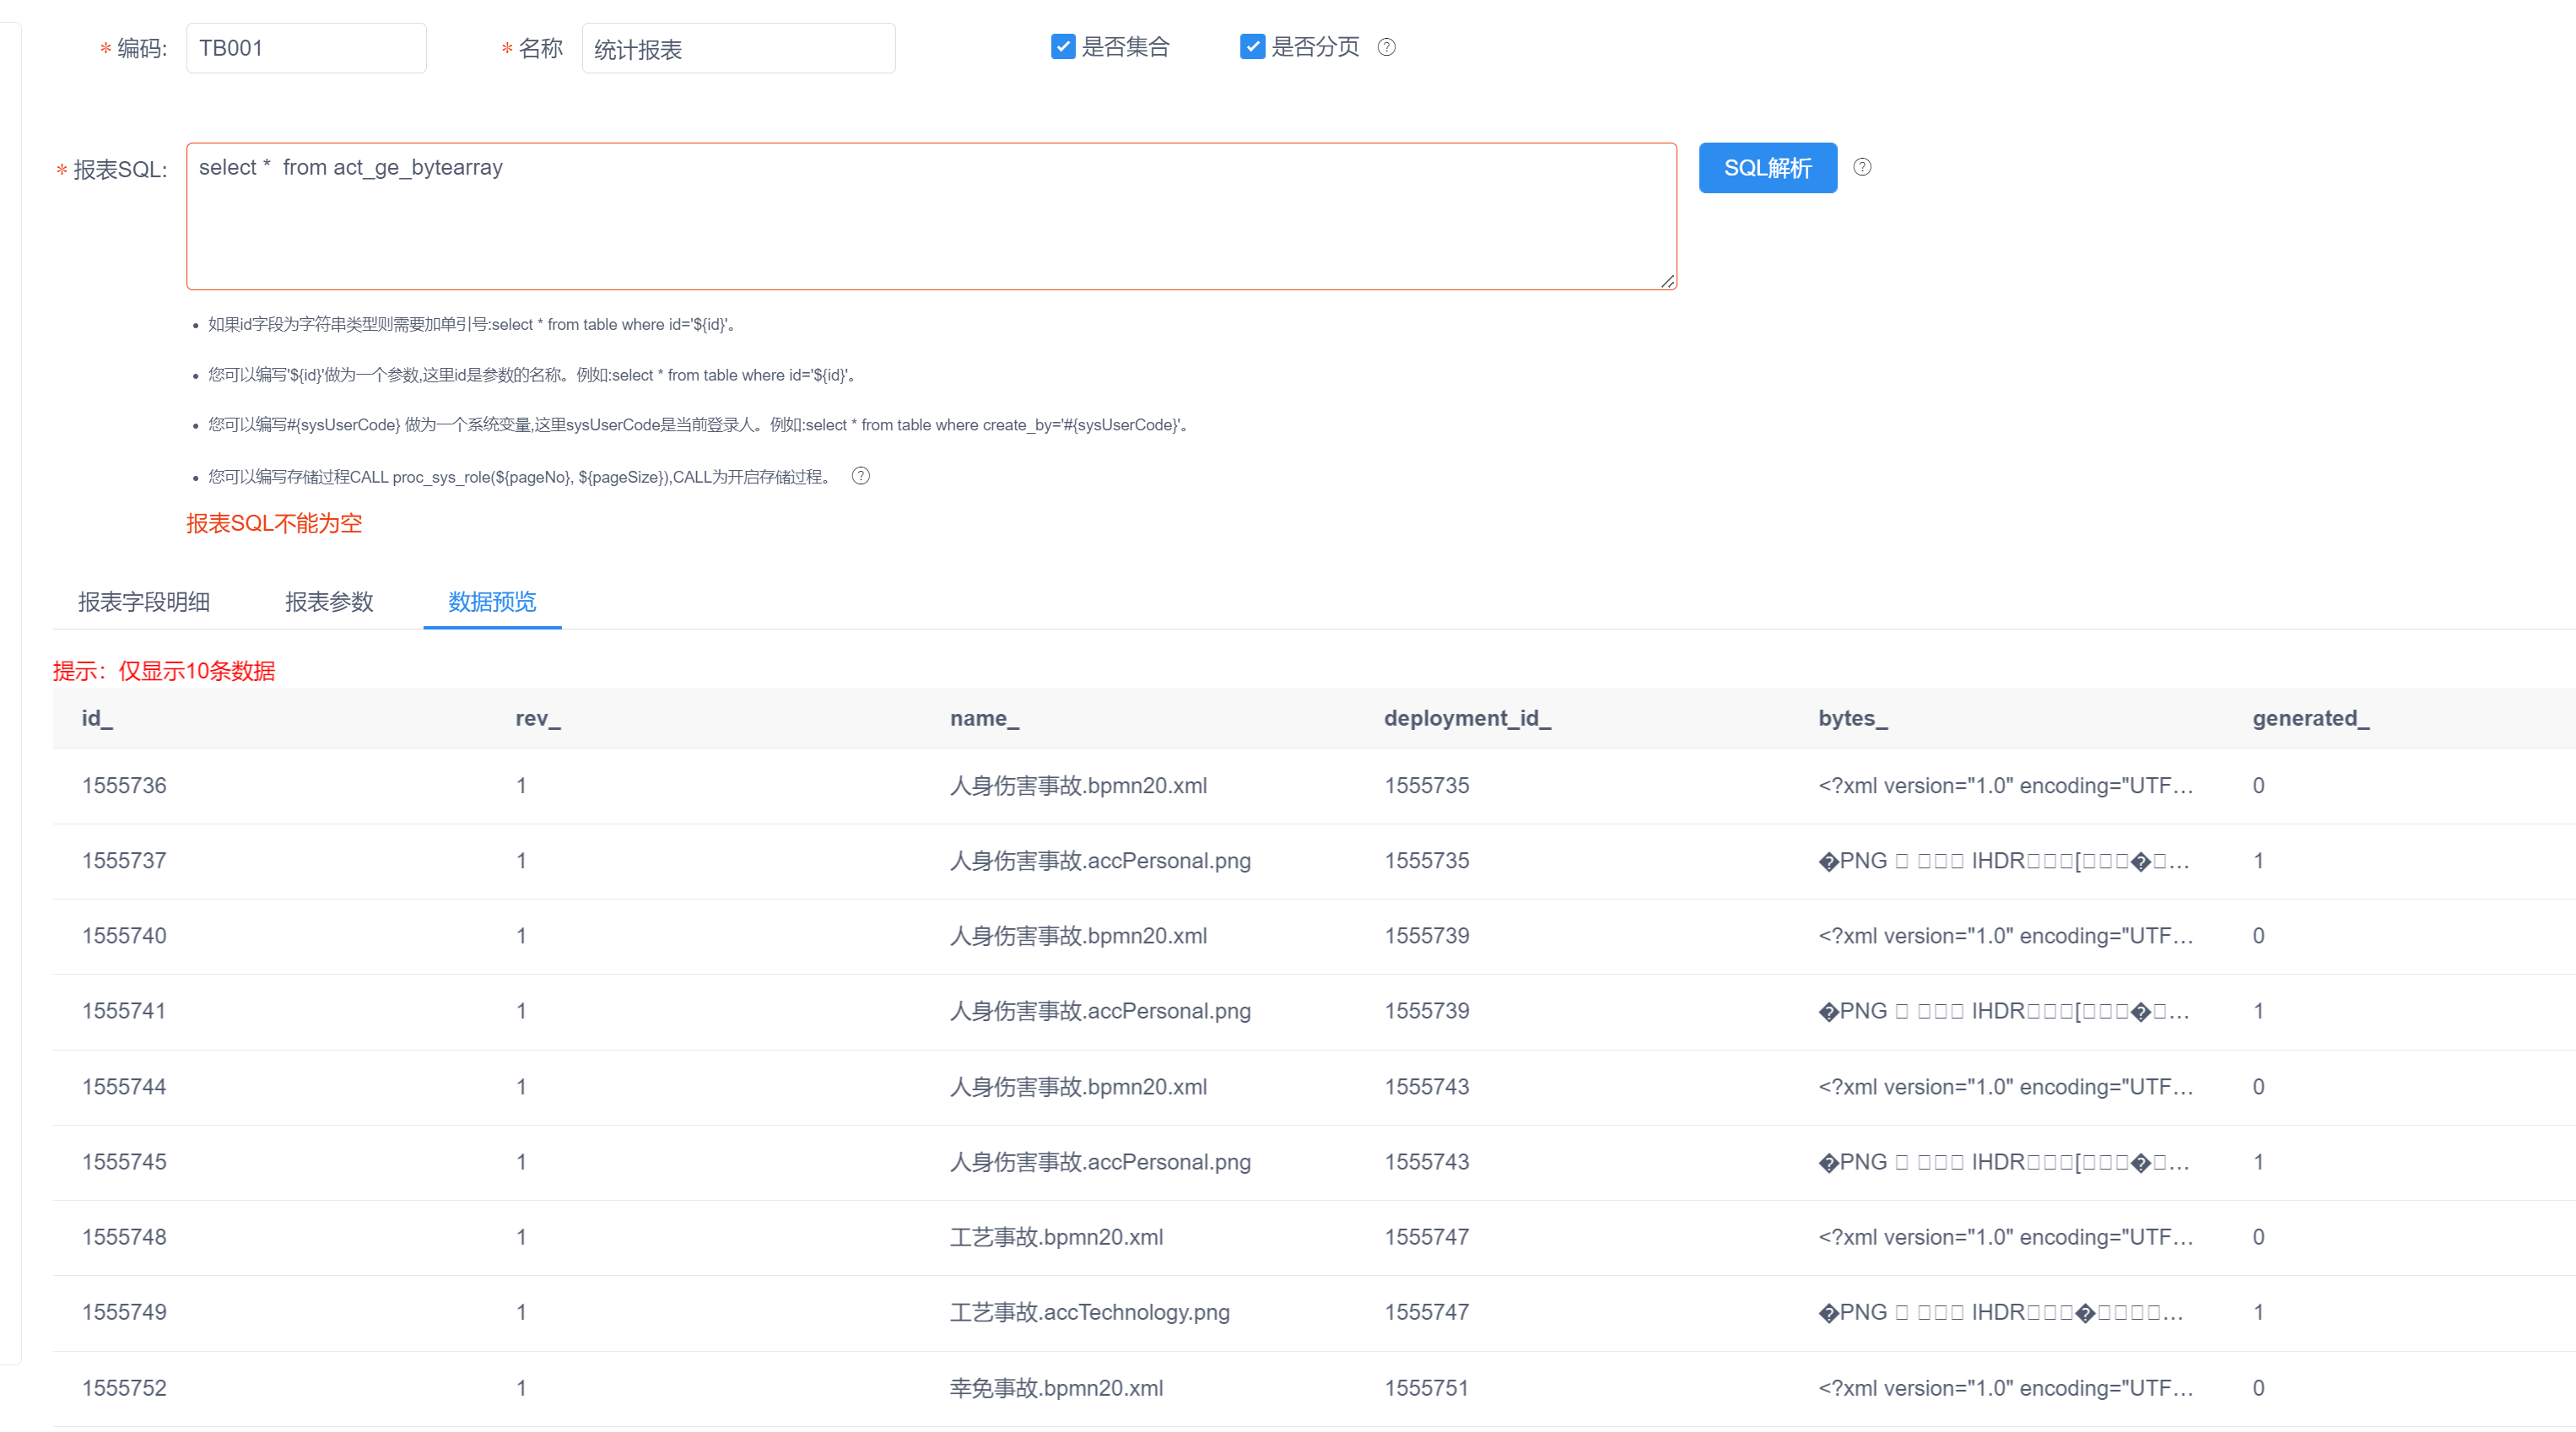Click the bytes_ column header
Viewport: 2576px width, 1432px height.
(x=1852, y=718)
